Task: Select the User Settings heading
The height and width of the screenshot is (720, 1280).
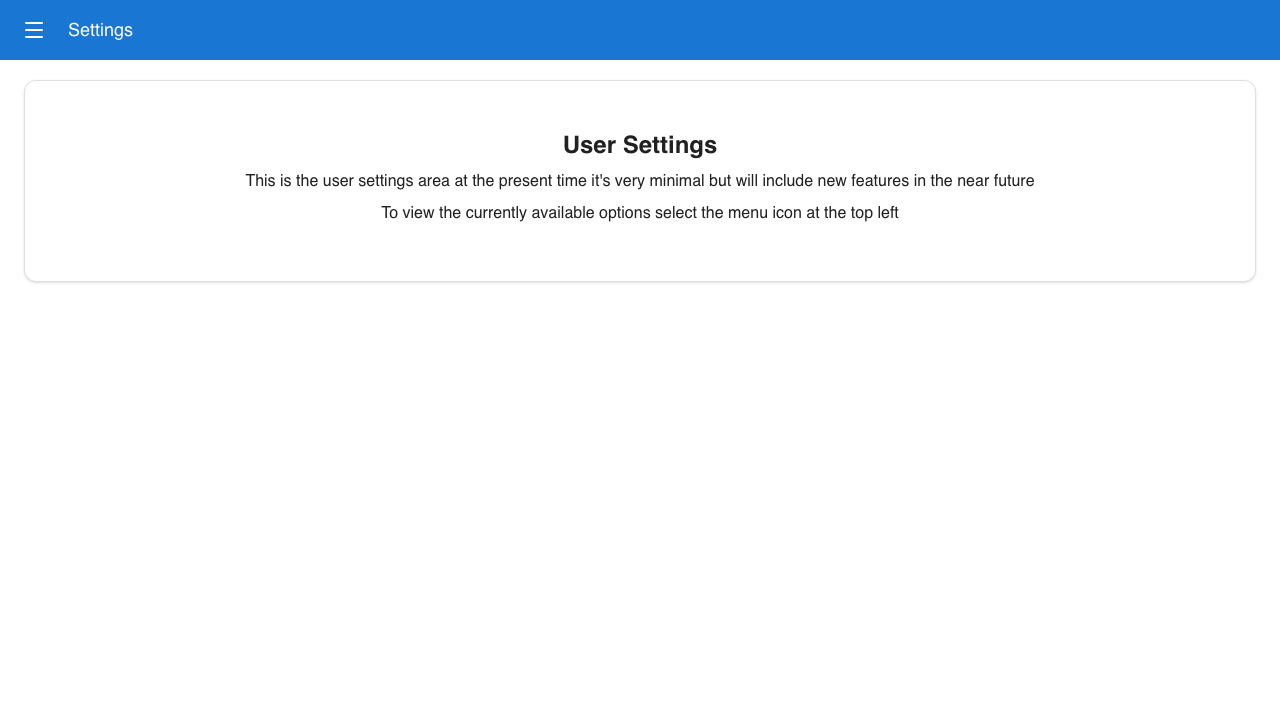Action: [x=640, y=145]
